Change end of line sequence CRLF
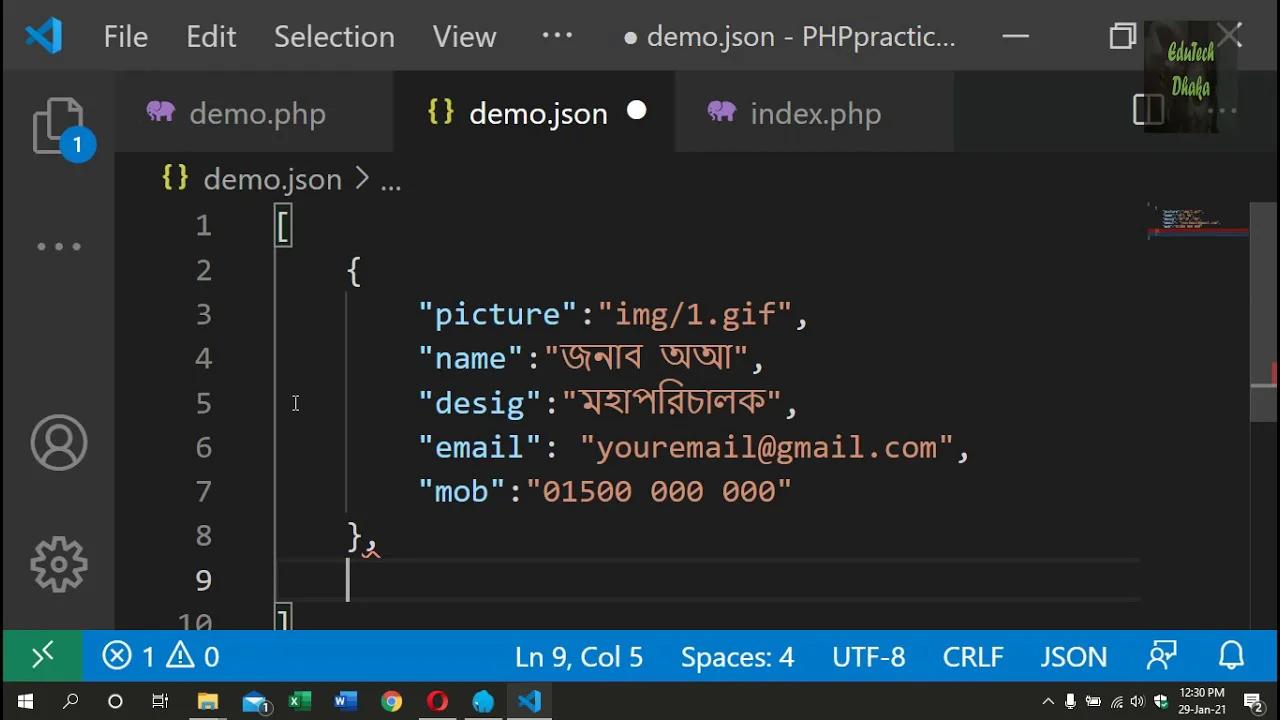The image size is (1280, 720). (973, 657)
